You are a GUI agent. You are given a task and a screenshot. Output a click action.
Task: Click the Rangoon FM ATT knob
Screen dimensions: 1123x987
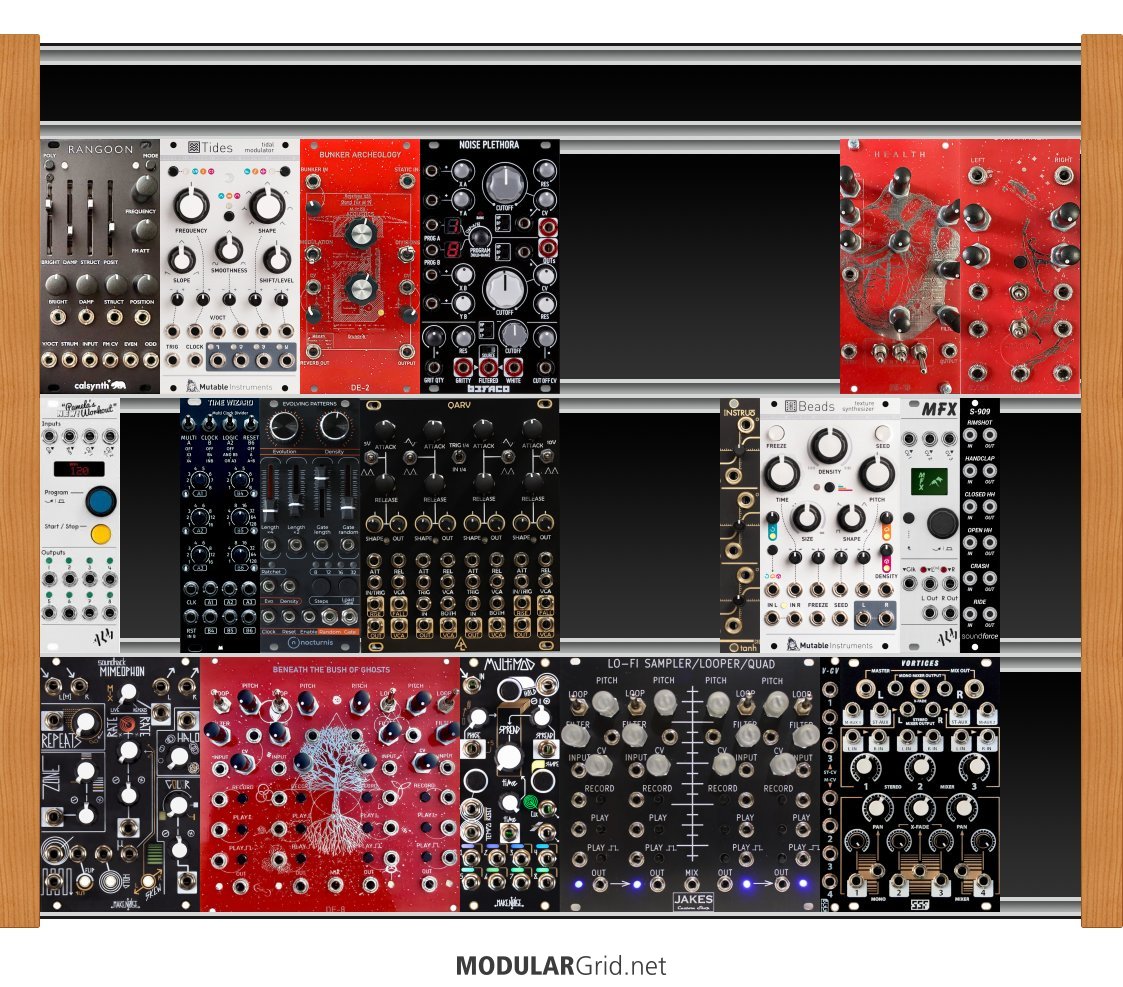[x=145, y=231]
